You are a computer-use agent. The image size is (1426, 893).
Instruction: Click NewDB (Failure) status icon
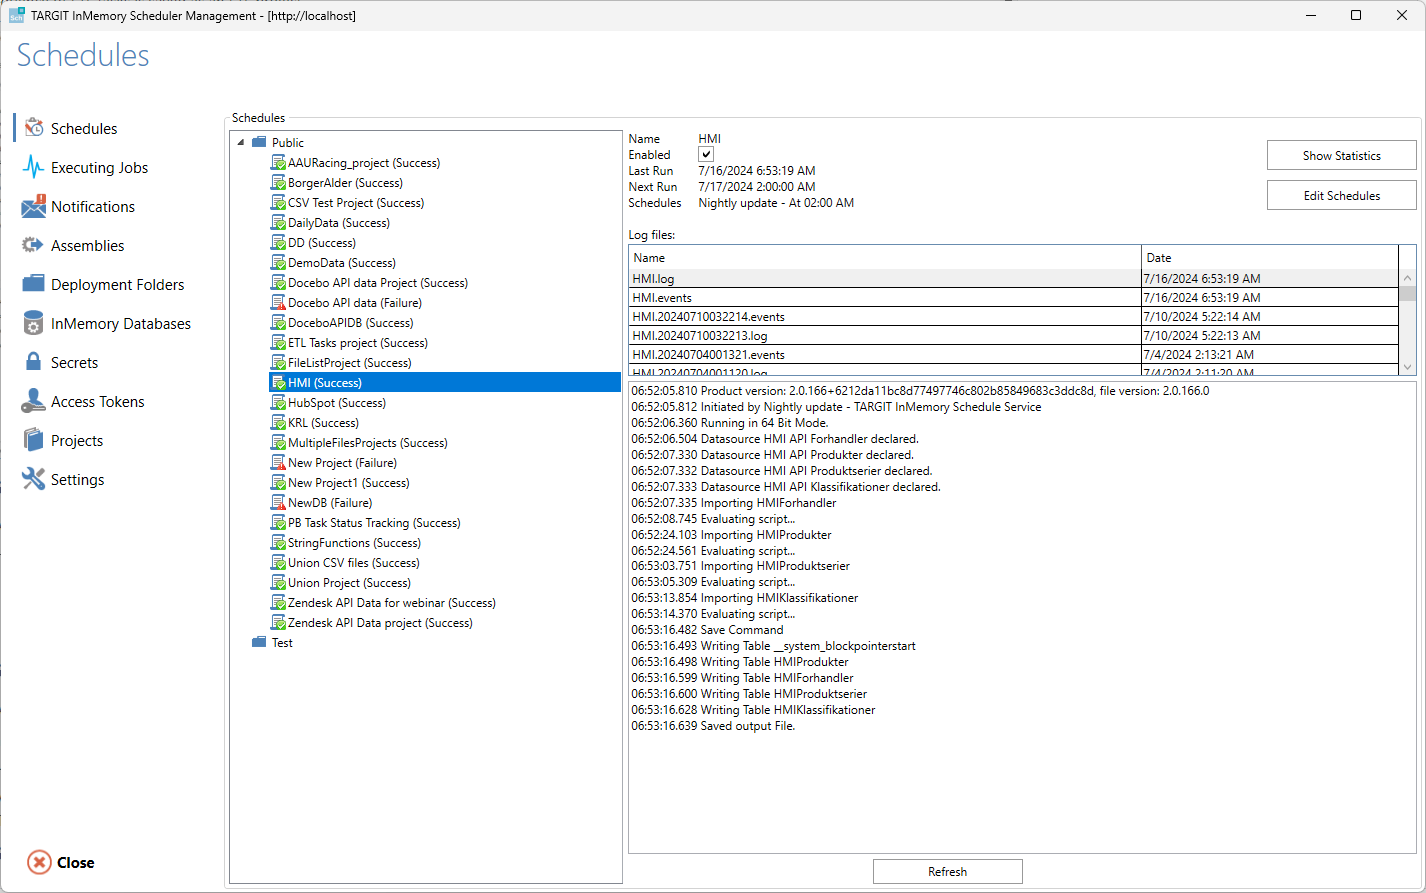point(279,503)
